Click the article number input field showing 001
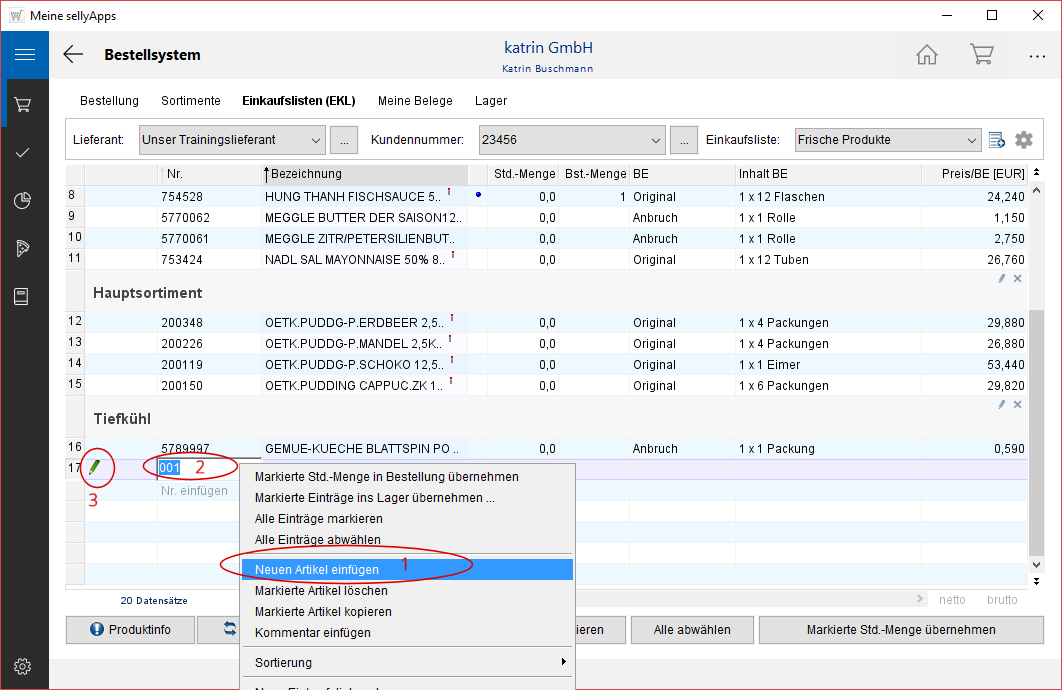Image resolution: width=1062 pixels, height=690 pixels. [x=195, y=468]
